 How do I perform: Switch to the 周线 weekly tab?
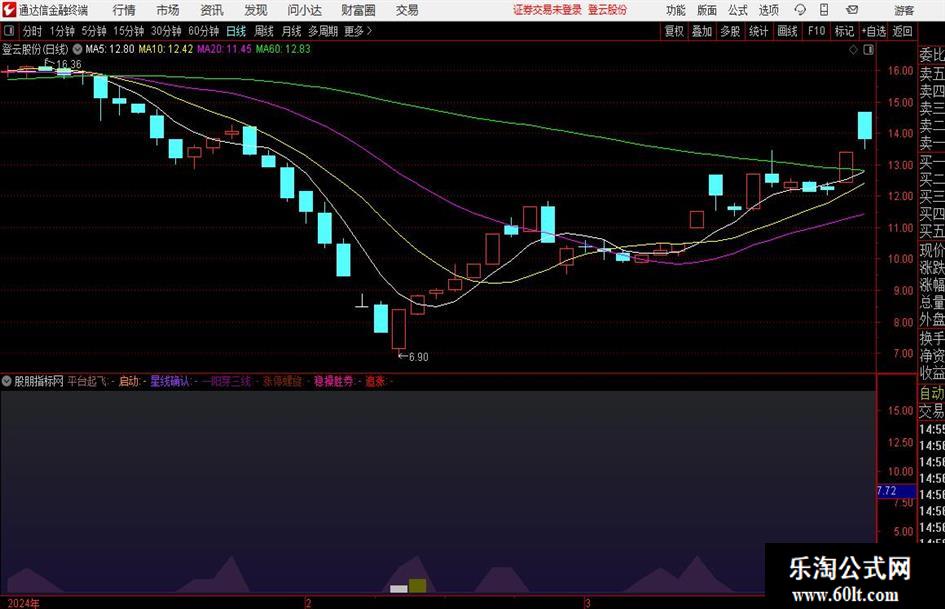coord(264,31)
